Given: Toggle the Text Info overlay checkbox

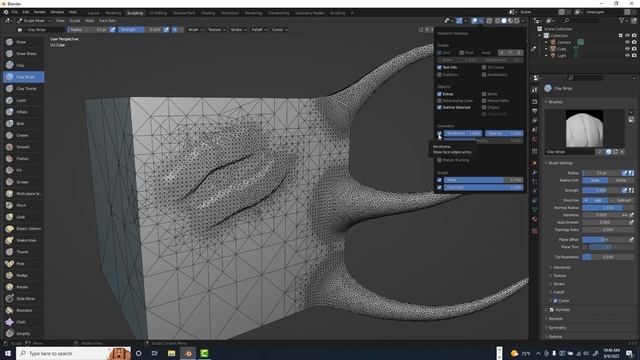Looking at the screenshot, I should [x=440, y=67].
